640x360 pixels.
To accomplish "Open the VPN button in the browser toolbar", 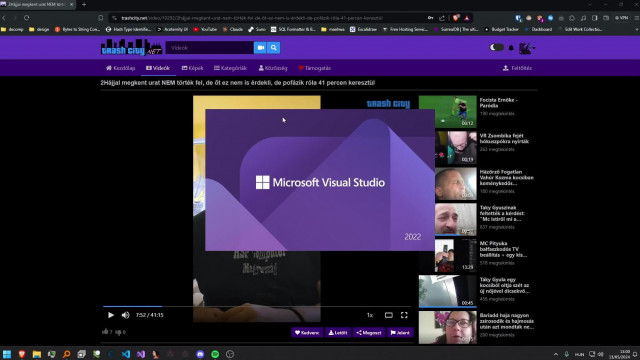I will (x=622, y=18).
